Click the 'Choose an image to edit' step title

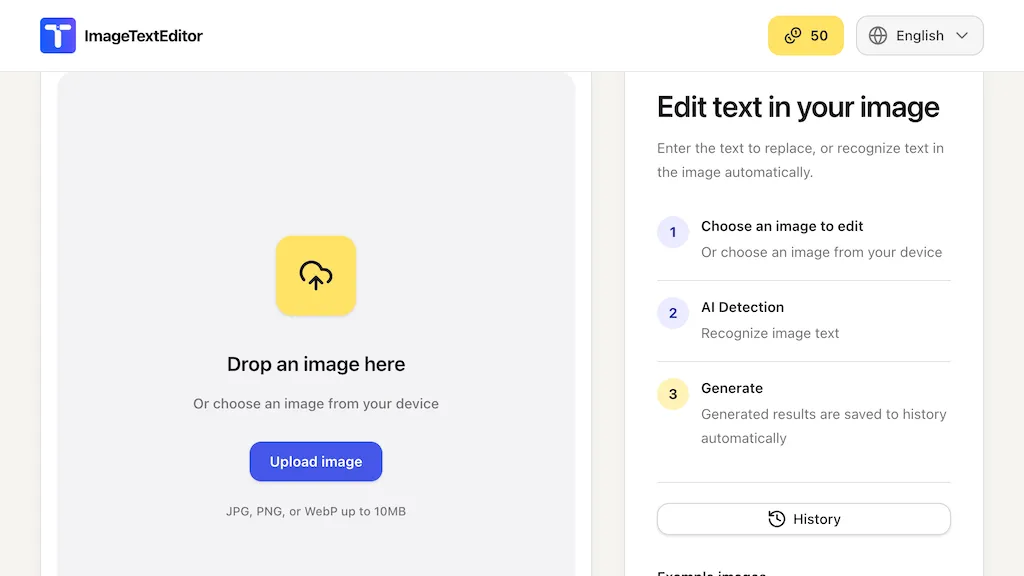click(782, 226)
